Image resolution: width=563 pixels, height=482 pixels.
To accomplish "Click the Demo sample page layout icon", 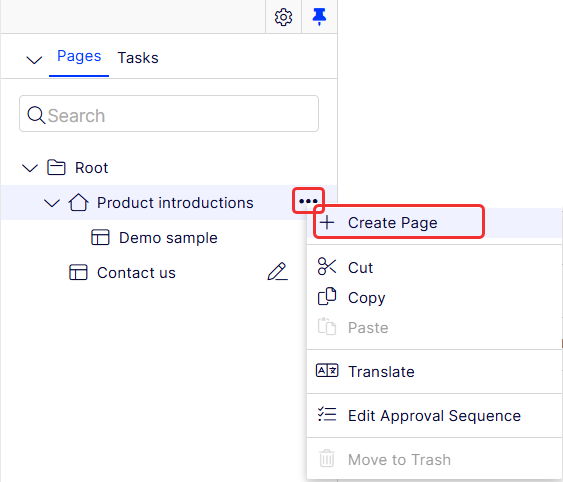I will pos(100,237).
